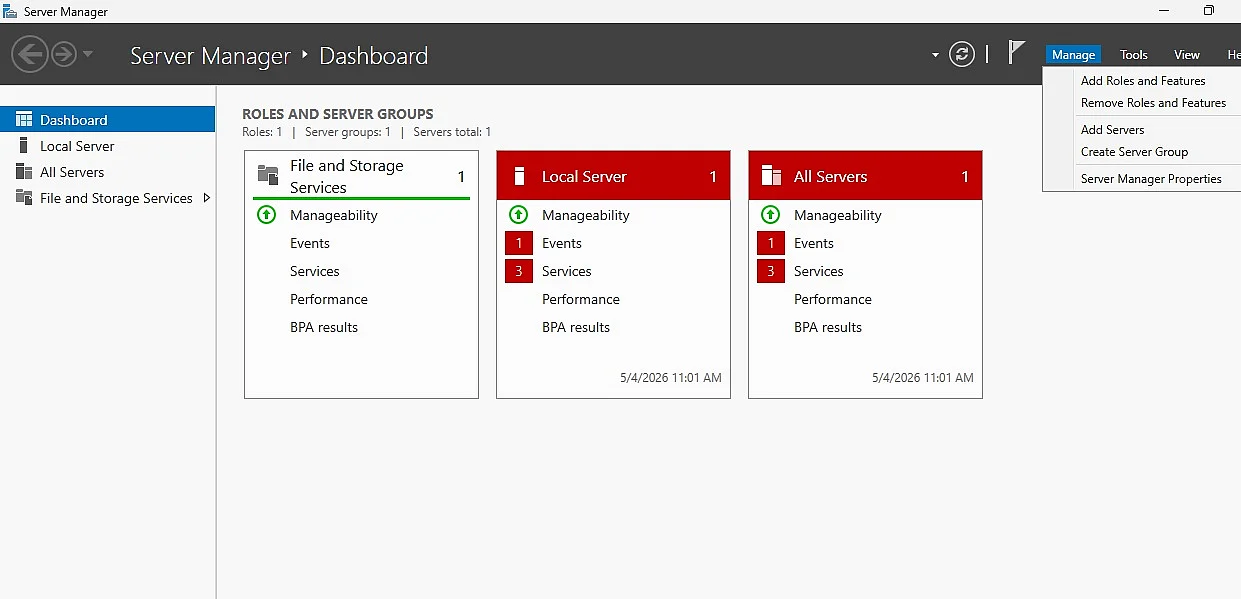This screenshot has height=599, width=1241.
Task: Open Performance in All Servers tile
Action: (833, 299)
